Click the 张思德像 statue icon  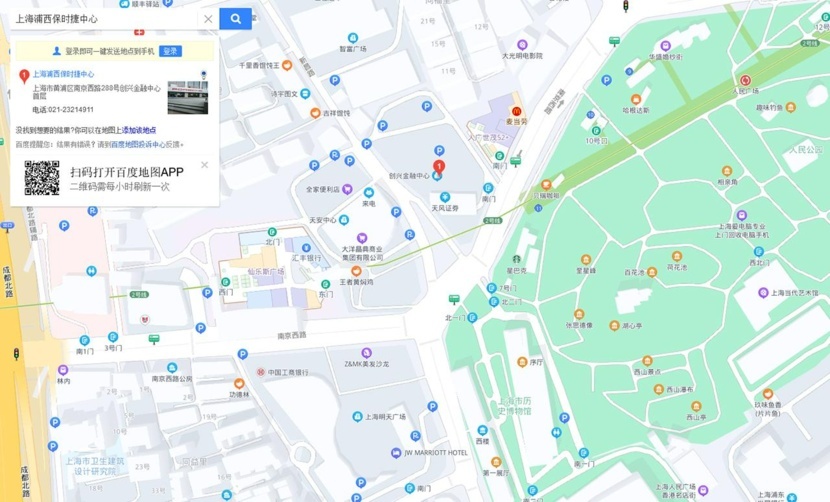pyautogui.click(x=579, y=314)
